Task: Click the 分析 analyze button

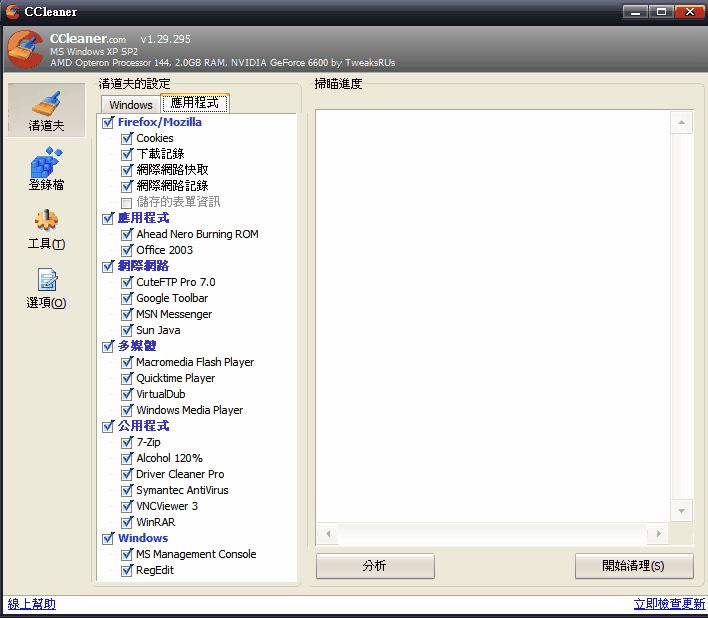Action: click(x=375, y=566)
